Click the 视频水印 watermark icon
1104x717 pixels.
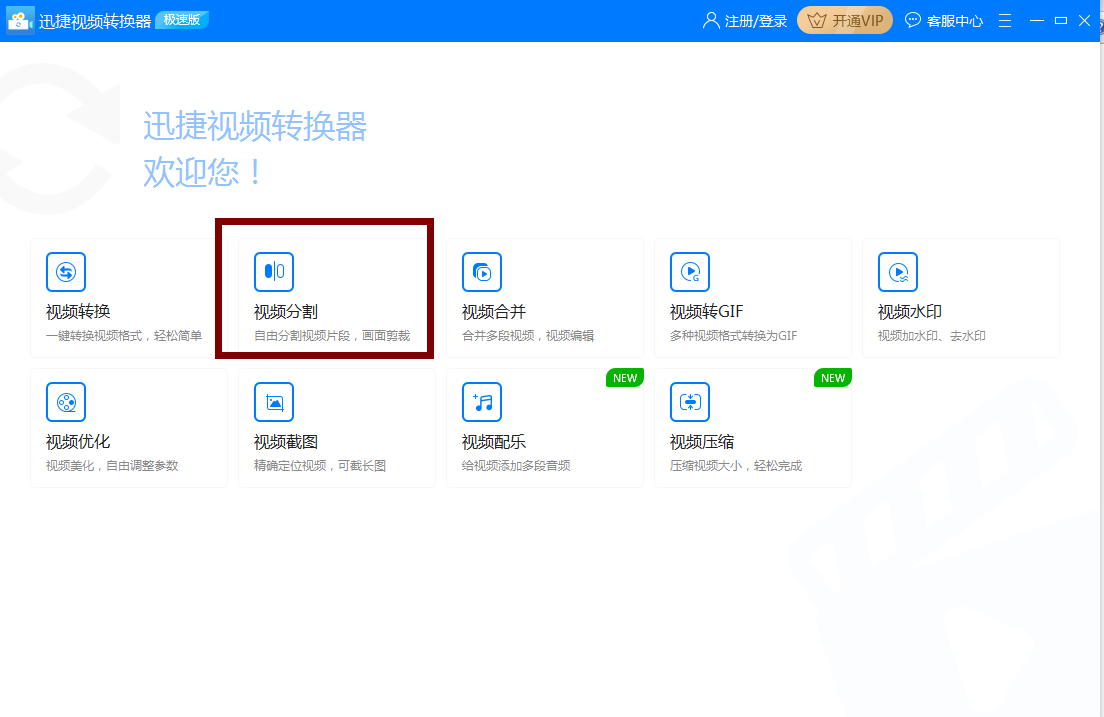pos(898,272)
